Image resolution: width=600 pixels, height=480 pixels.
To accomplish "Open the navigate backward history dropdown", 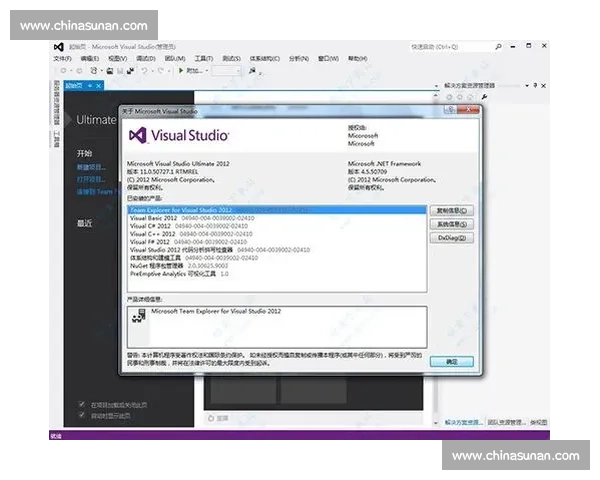I will 71,71.
